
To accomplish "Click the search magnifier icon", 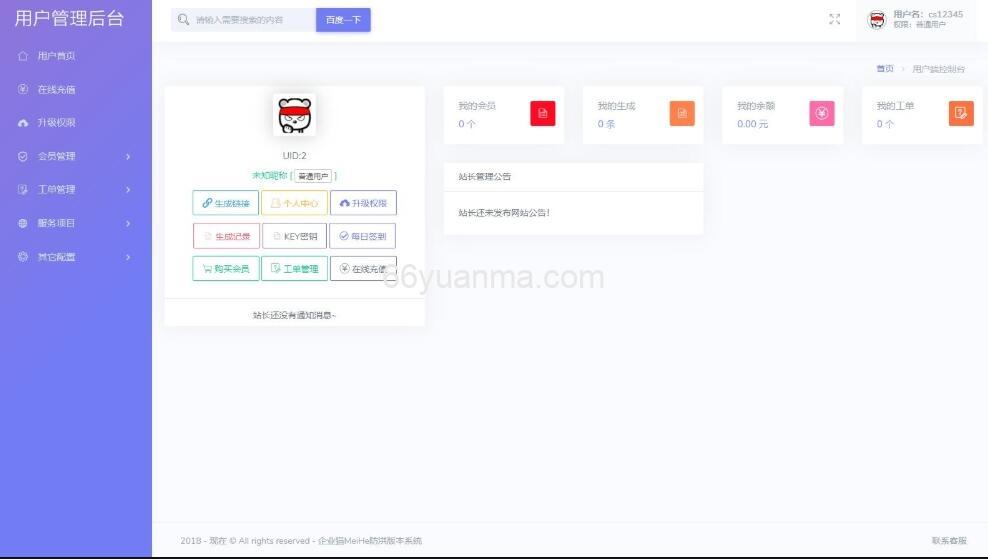I will point(183,20).
